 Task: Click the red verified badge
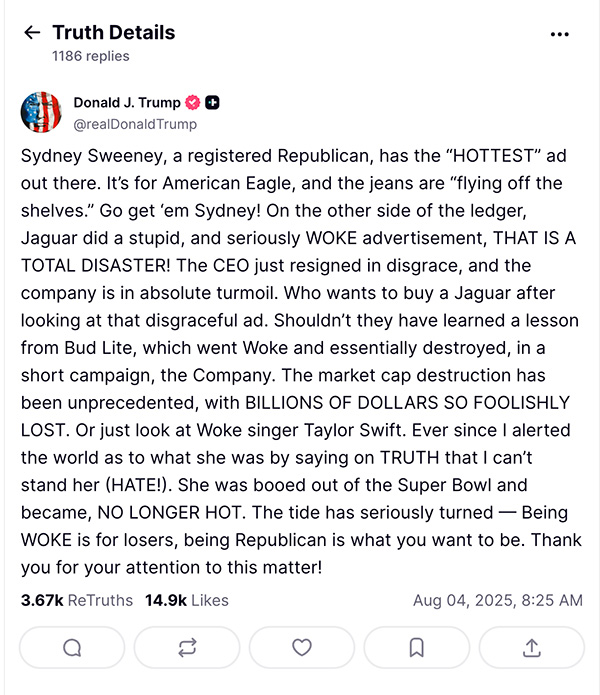193,103
